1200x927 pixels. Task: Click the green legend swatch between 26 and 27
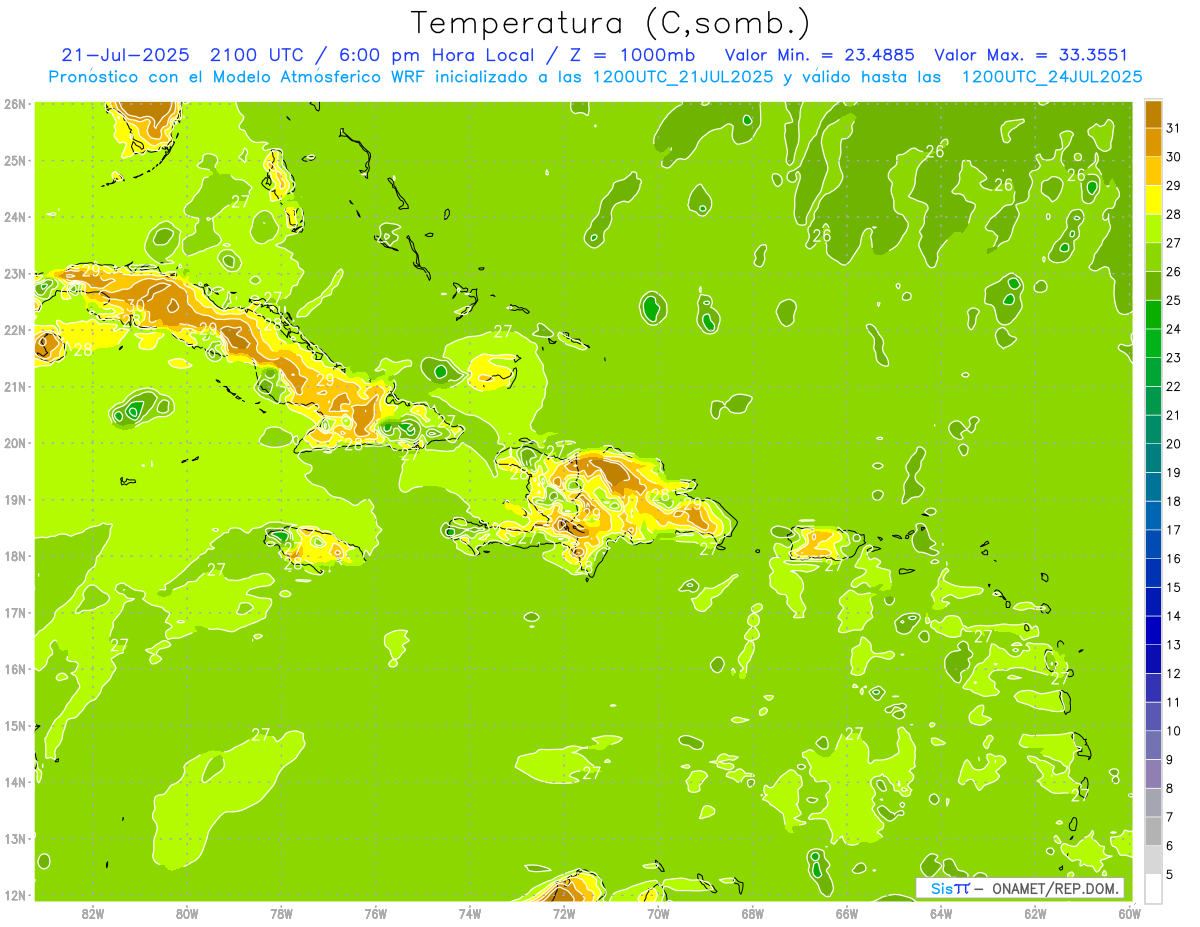pyautogui.click(x=1153, y=257)
